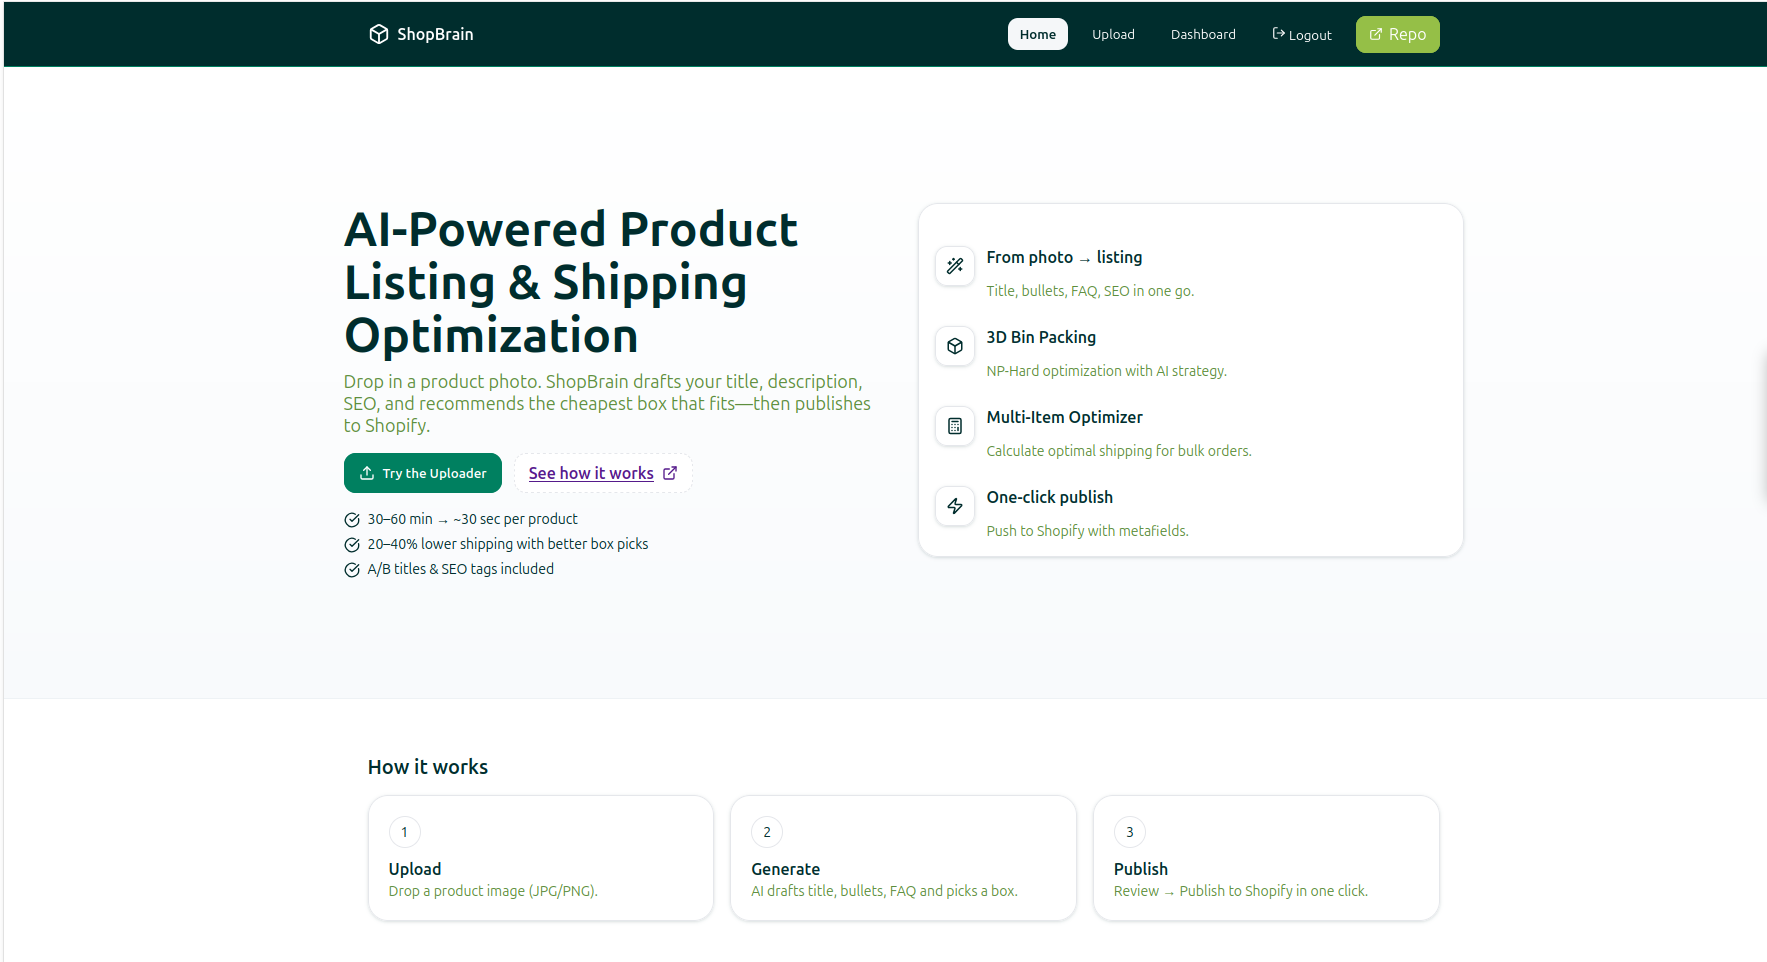Click the external link icon after See how it works
The height and width of the screenshot is (962, 1767).
(670, 473)
